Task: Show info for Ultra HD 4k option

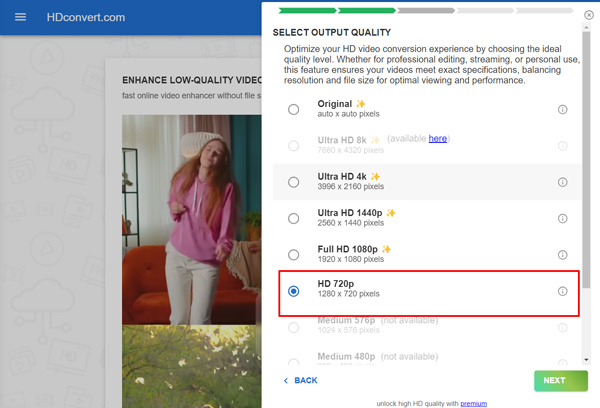Action: tap(562, 182)
